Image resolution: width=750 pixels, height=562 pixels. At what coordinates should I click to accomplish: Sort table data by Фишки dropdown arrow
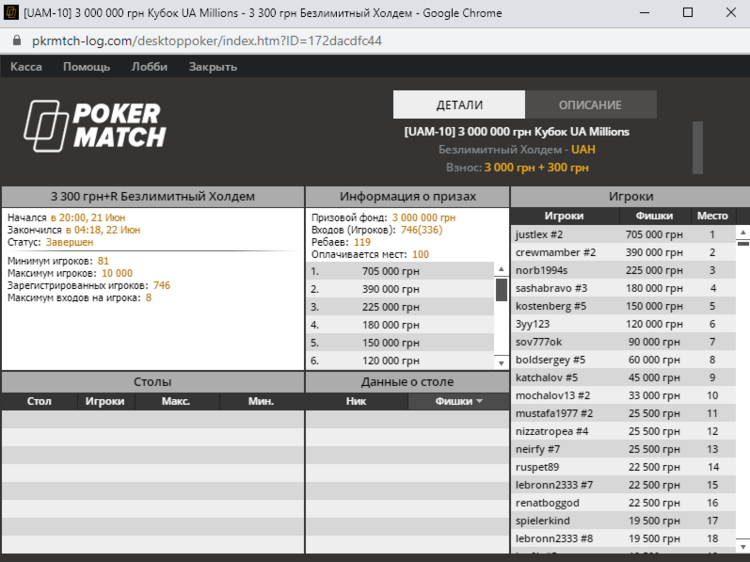(x=478, y=401)
